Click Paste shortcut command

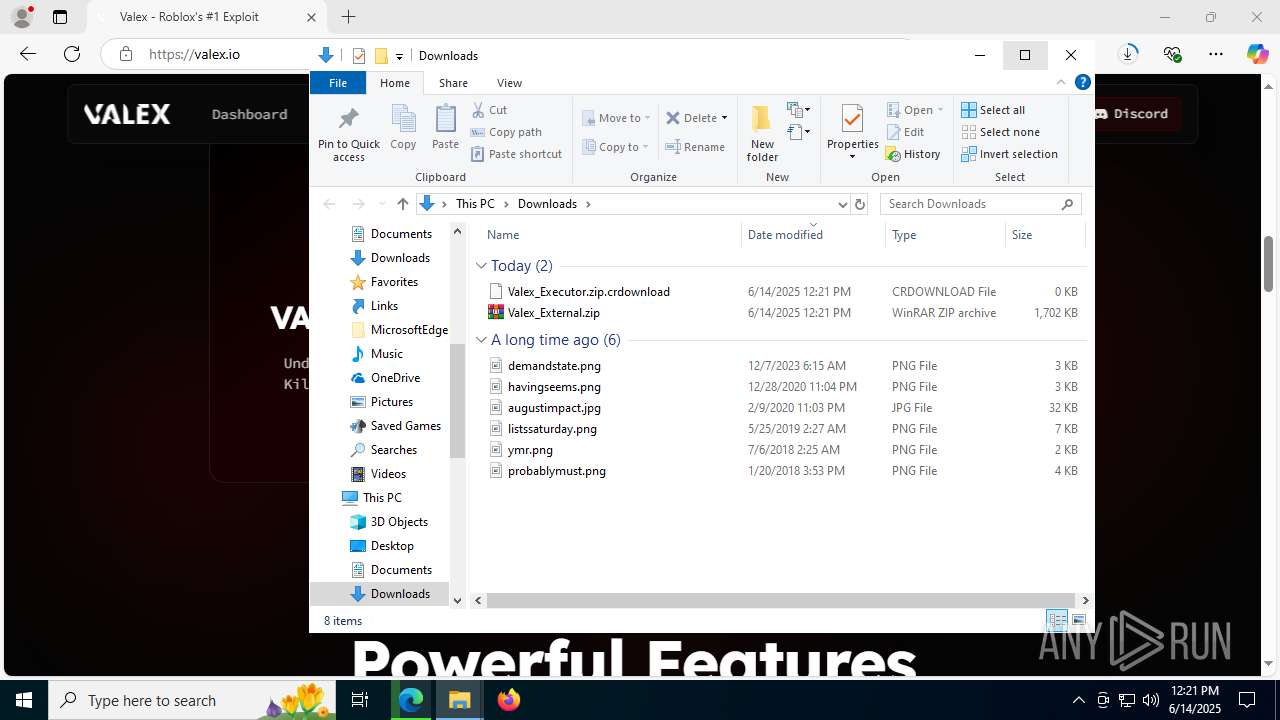coord(516,154)
